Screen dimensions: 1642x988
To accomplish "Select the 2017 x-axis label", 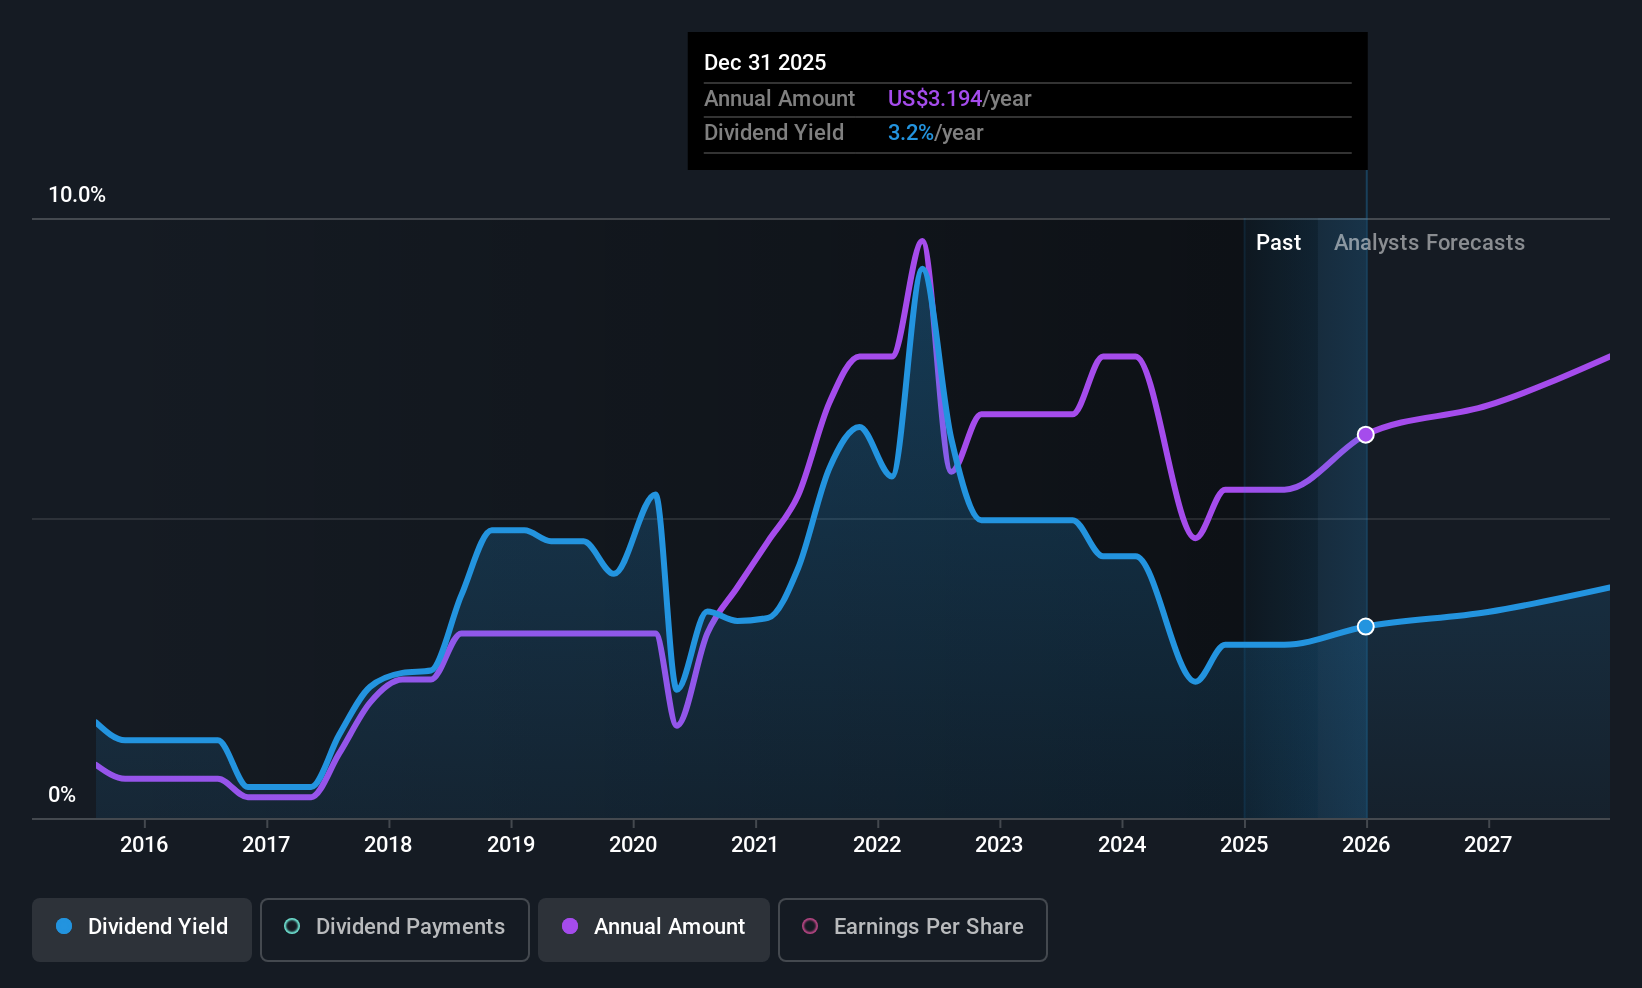I will 266,844.
